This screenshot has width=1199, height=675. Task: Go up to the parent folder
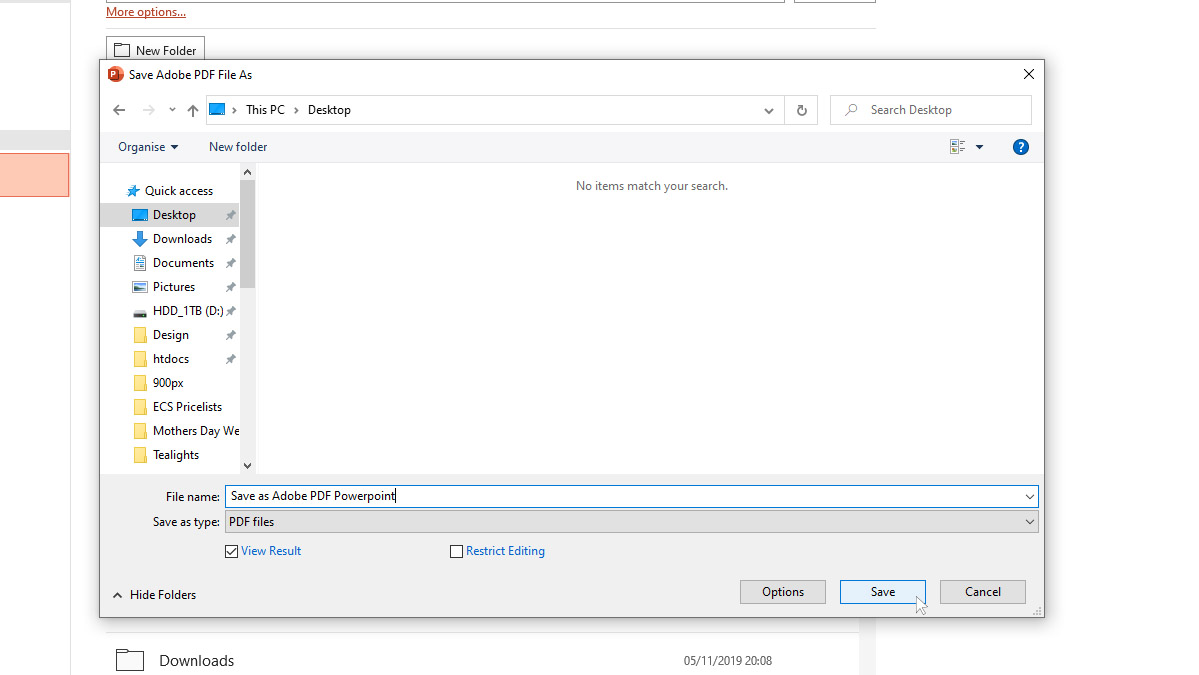pos(193,110)
